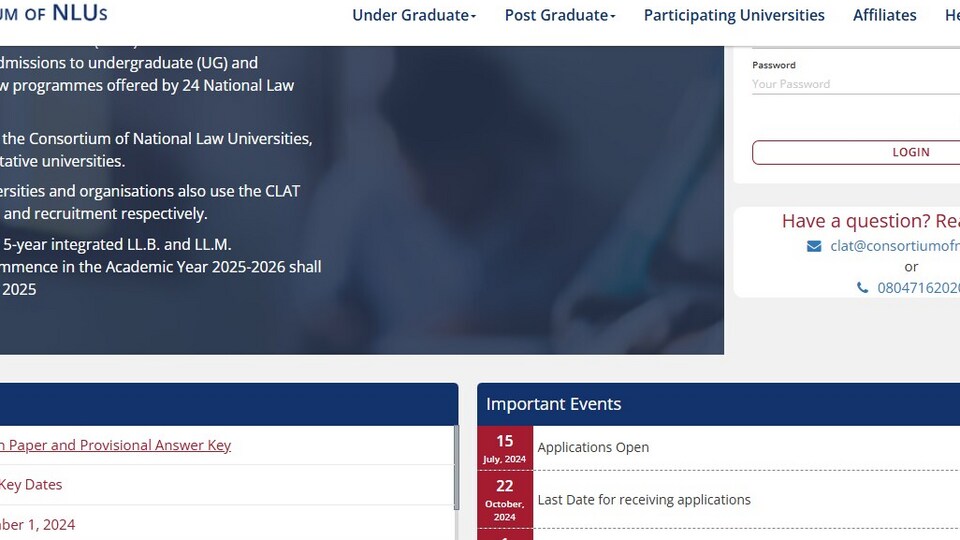Select the 15 July 2024 date badge
This screenshot has height=540, width=960.
click(x=504, y=448)
